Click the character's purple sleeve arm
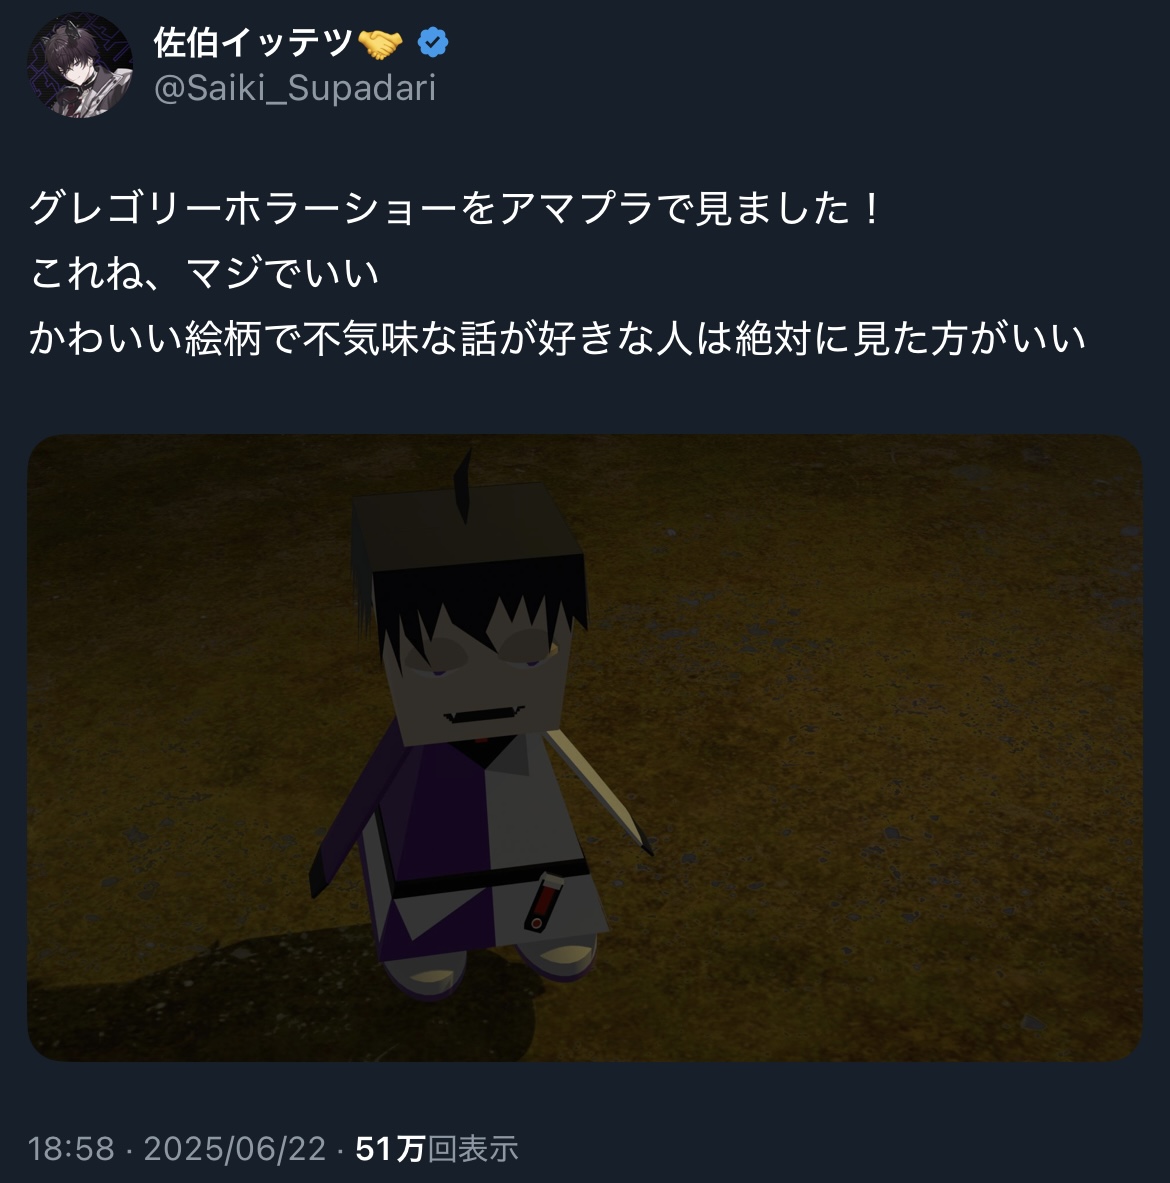Screen dimensions: 1170x1183 (x=353, y=817)
